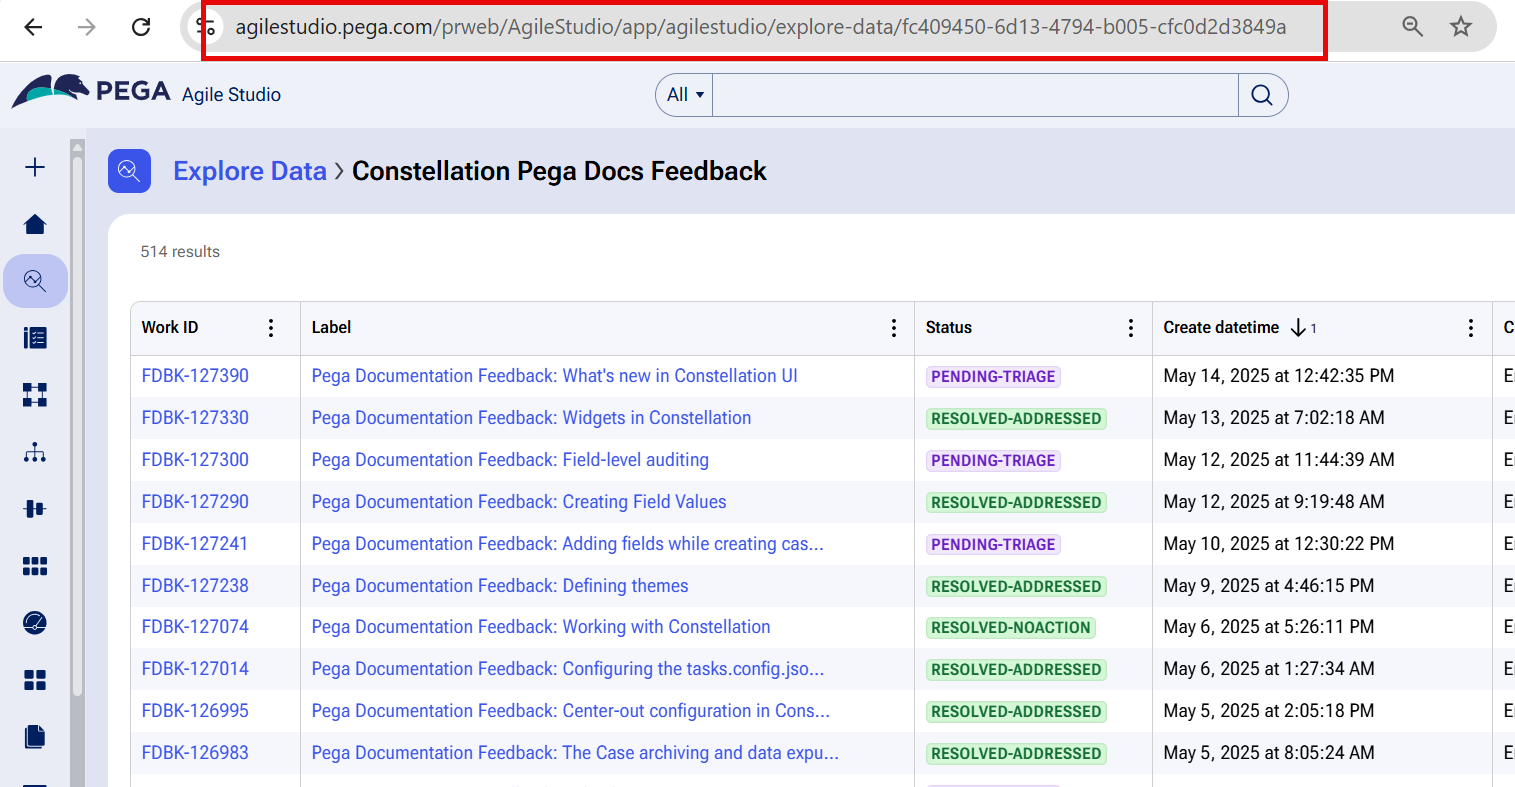Open the All search scope dropdown
This screenshot has height=787, width=1515.
(685, 95)
